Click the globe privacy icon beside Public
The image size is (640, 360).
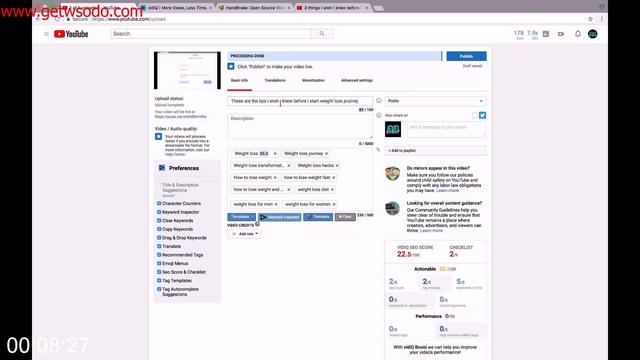coord(379,101)
